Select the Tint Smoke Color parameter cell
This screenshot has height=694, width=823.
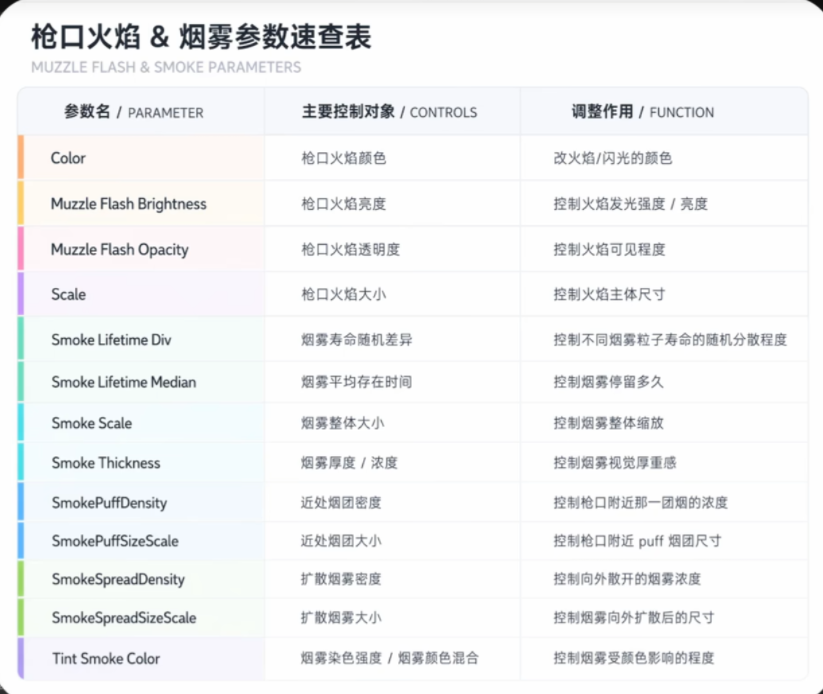141,658
